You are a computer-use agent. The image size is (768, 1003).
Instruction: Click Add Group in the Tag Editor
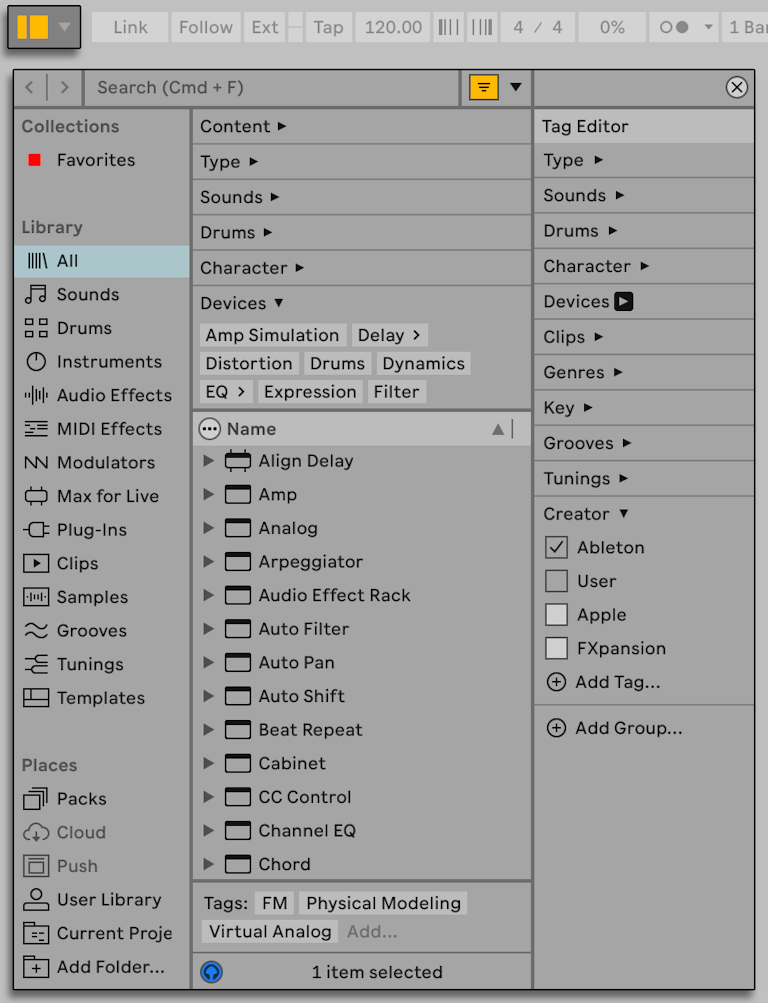click(622, 728)
